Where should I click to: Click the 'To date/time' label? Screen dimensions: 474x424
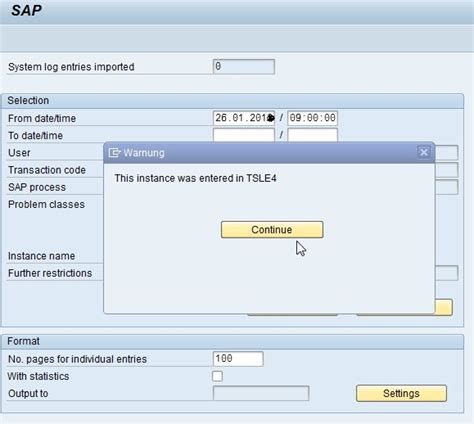coord(35,136)
